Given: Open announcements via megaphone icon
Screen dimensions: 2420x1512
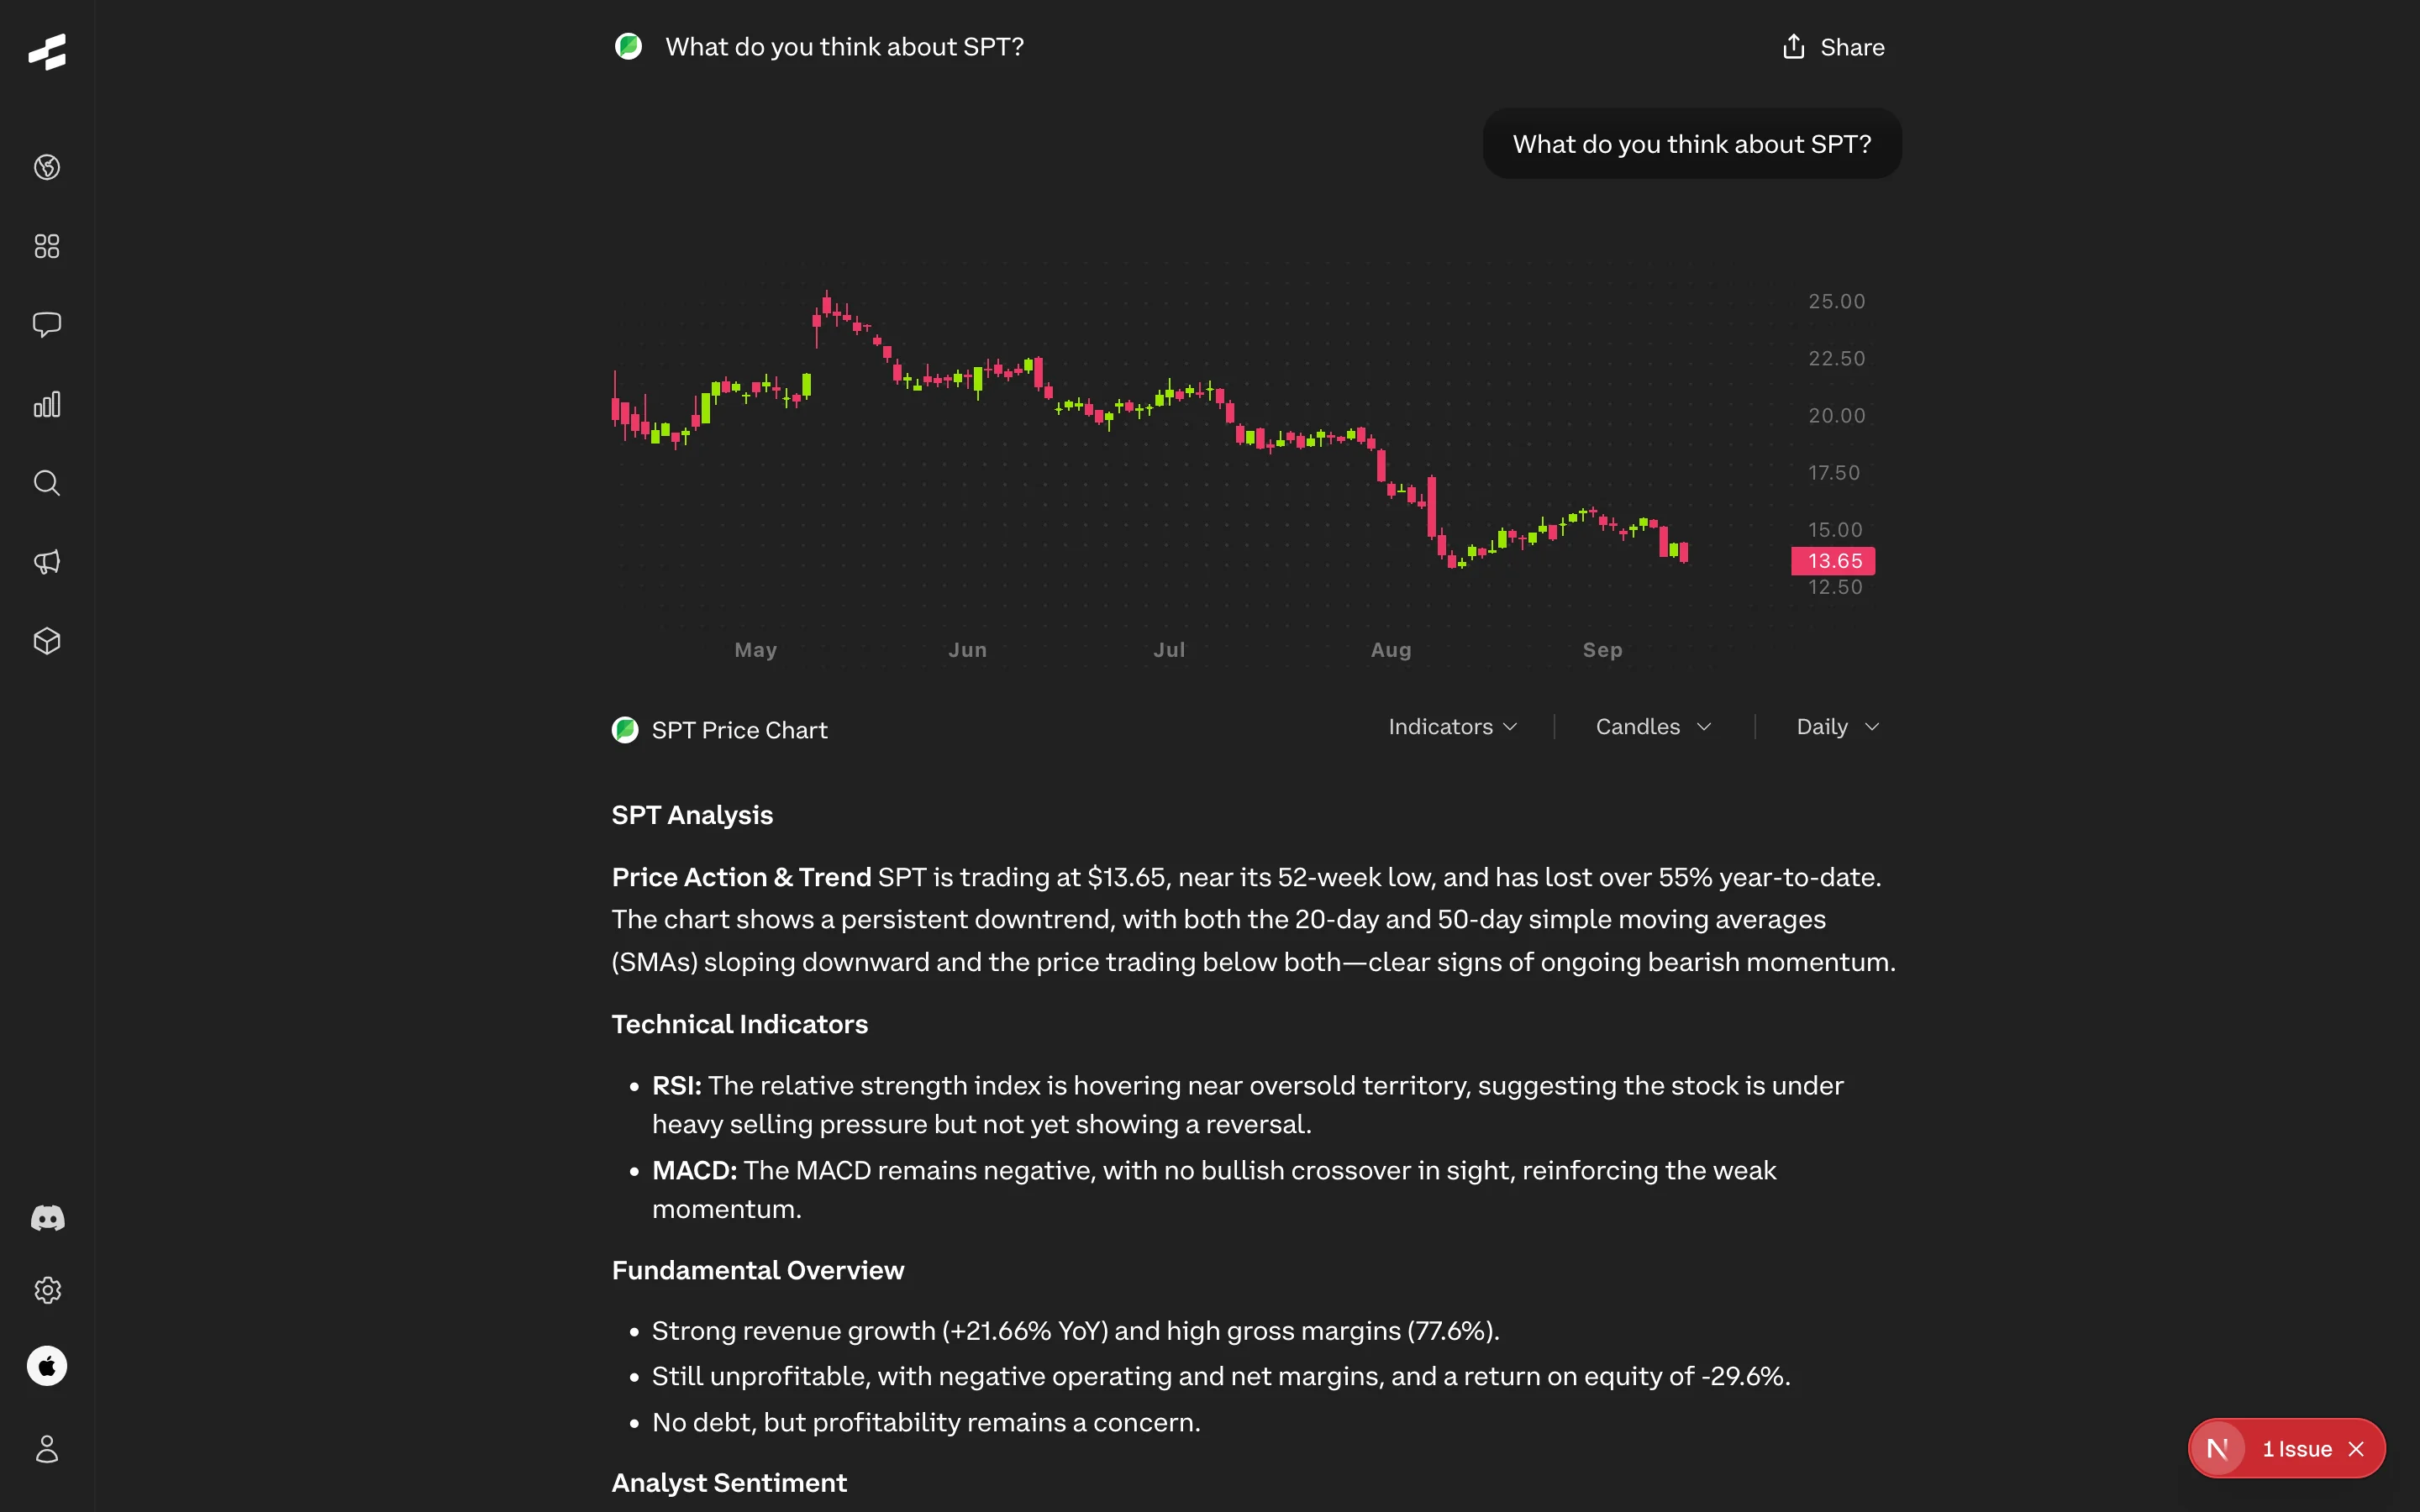Looking at the screenshot, I should 47,561.
